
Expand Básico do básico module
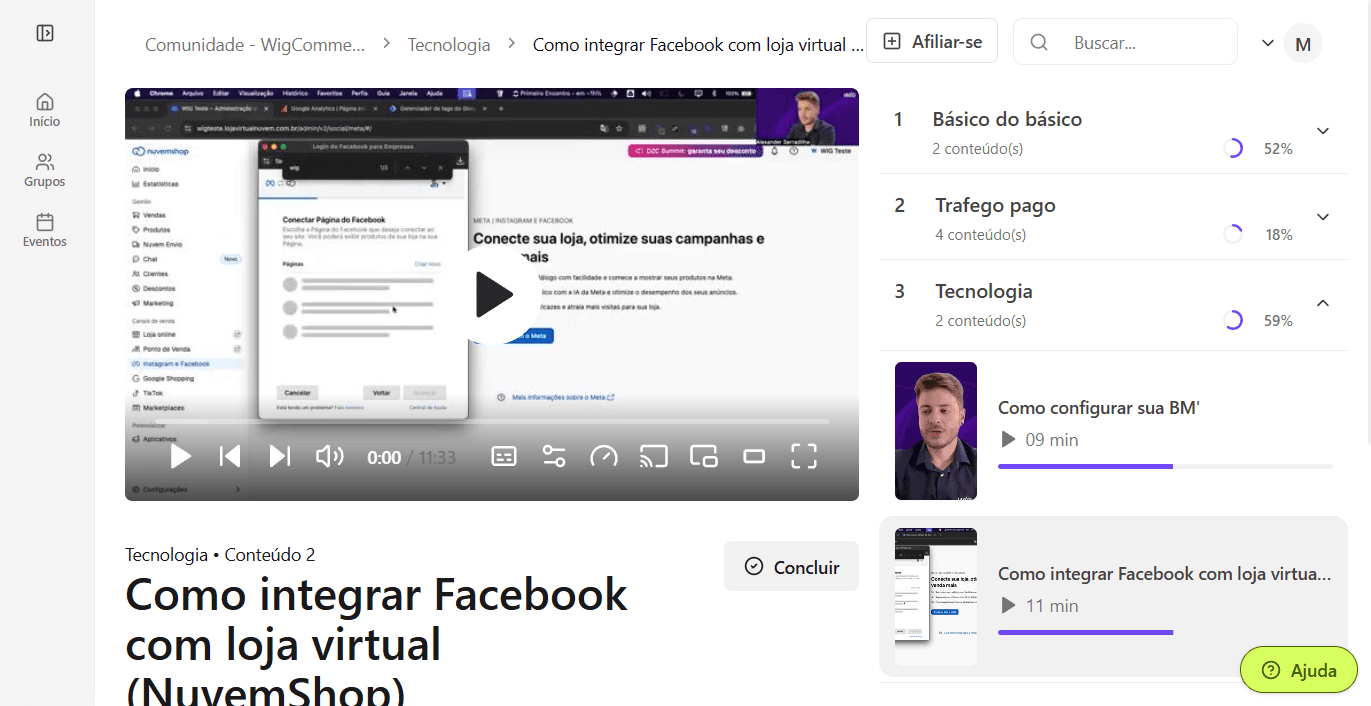(x=1323, y=131)
